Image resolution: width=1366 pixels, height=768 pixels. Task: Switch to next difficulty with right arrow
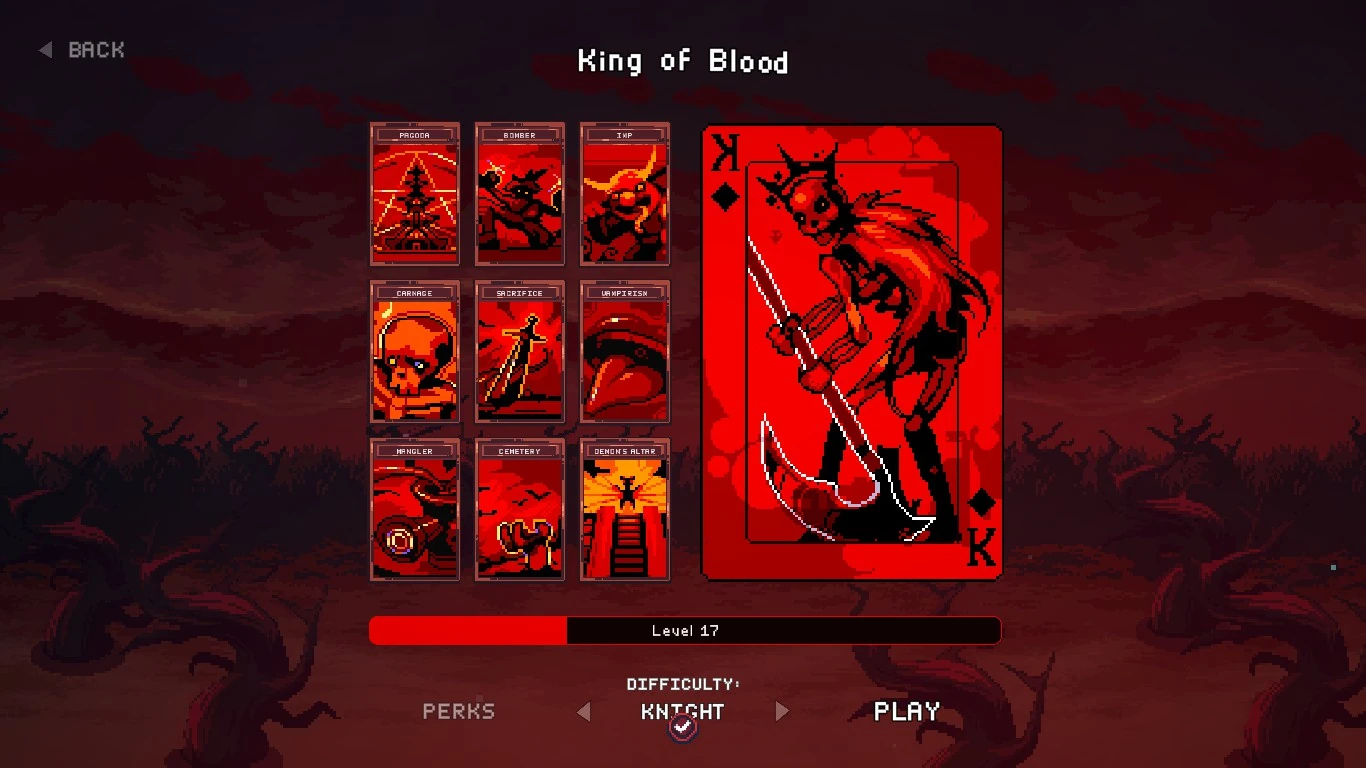click(x=782, y=711)
